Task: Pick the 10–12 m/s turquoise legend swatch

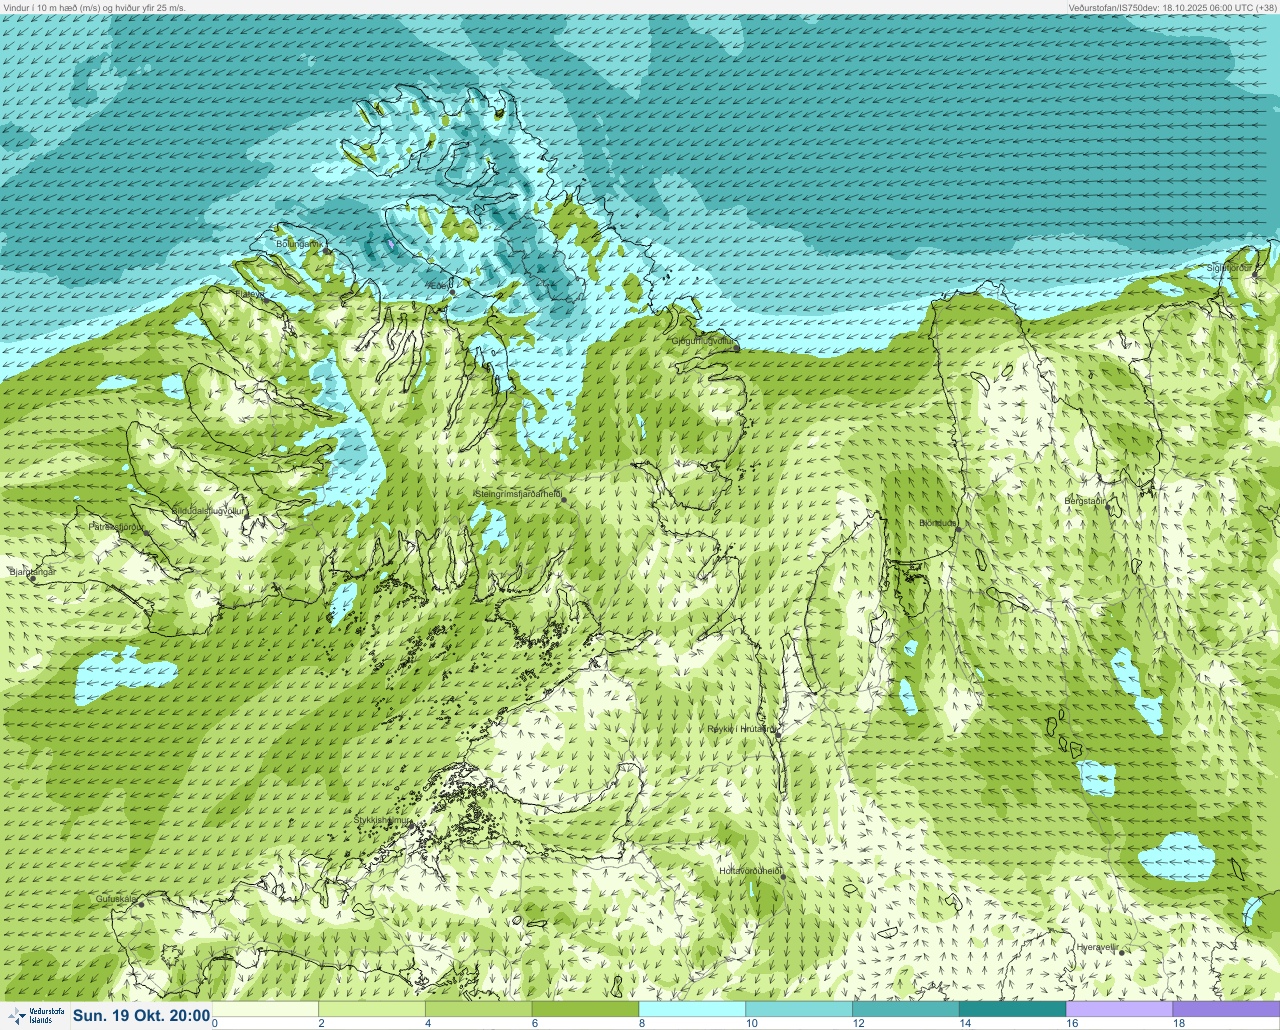Action: pos(799,1009)
